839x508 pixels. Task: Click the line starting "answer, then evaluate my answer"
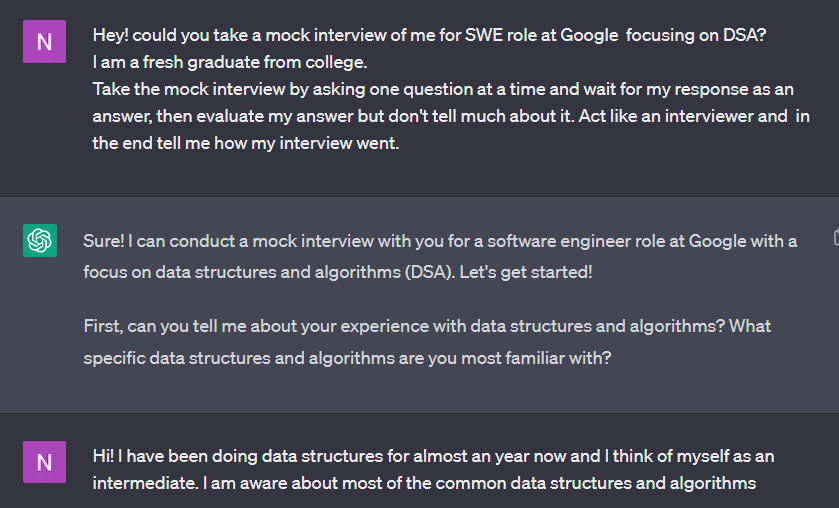(x=451, y=116)
